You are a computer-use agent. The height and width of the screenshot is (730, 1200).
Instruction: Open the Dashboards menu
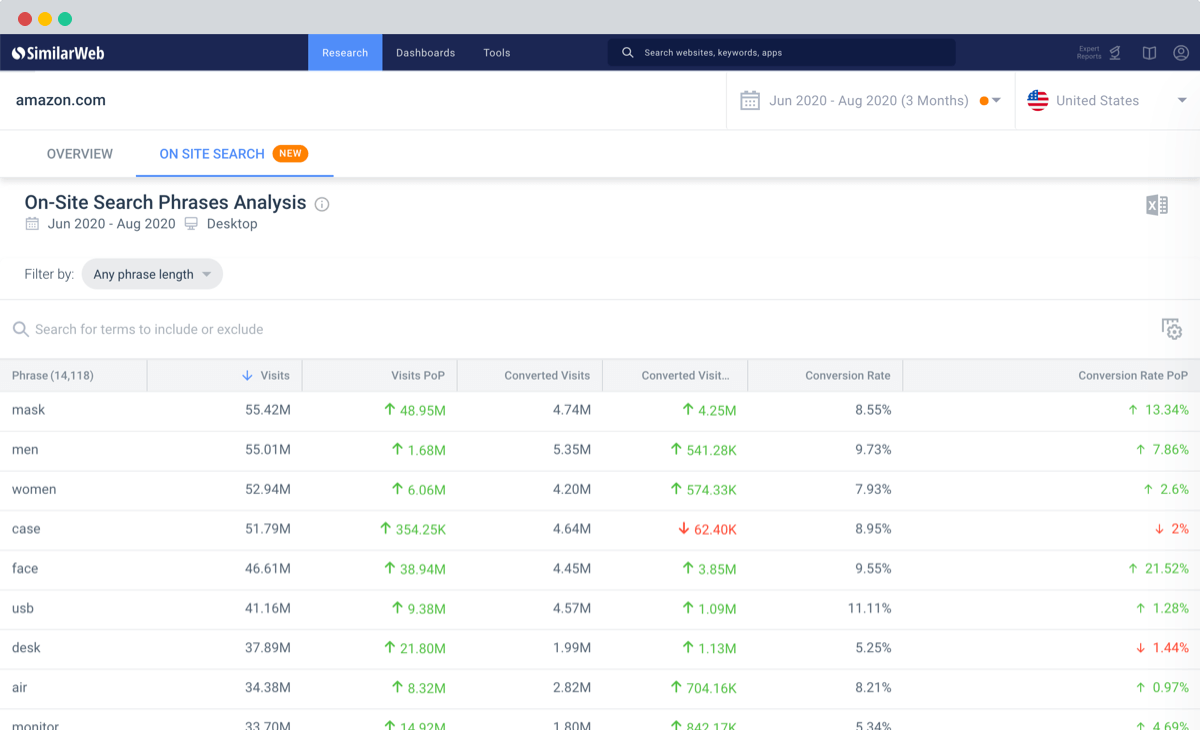coord(426,53)
